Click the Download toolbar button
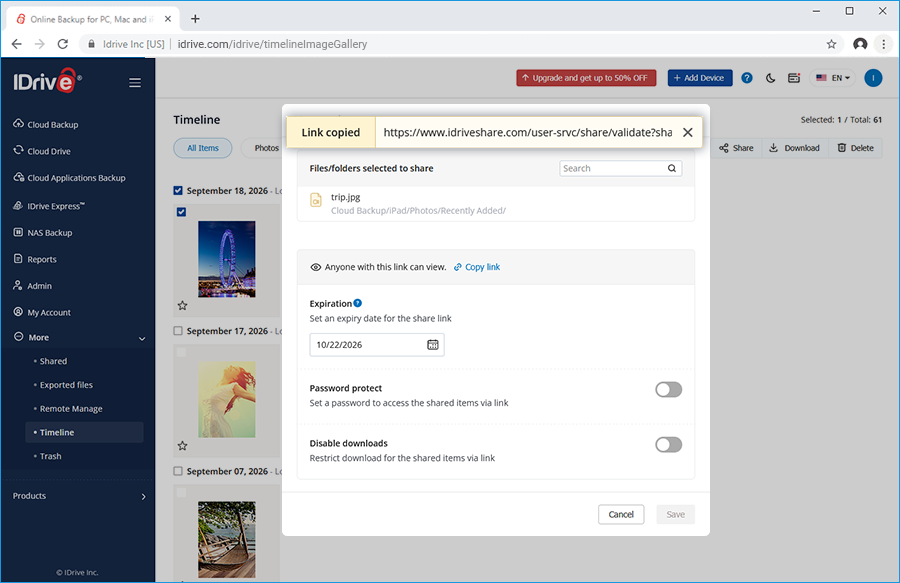 click(x=794, y=148)
